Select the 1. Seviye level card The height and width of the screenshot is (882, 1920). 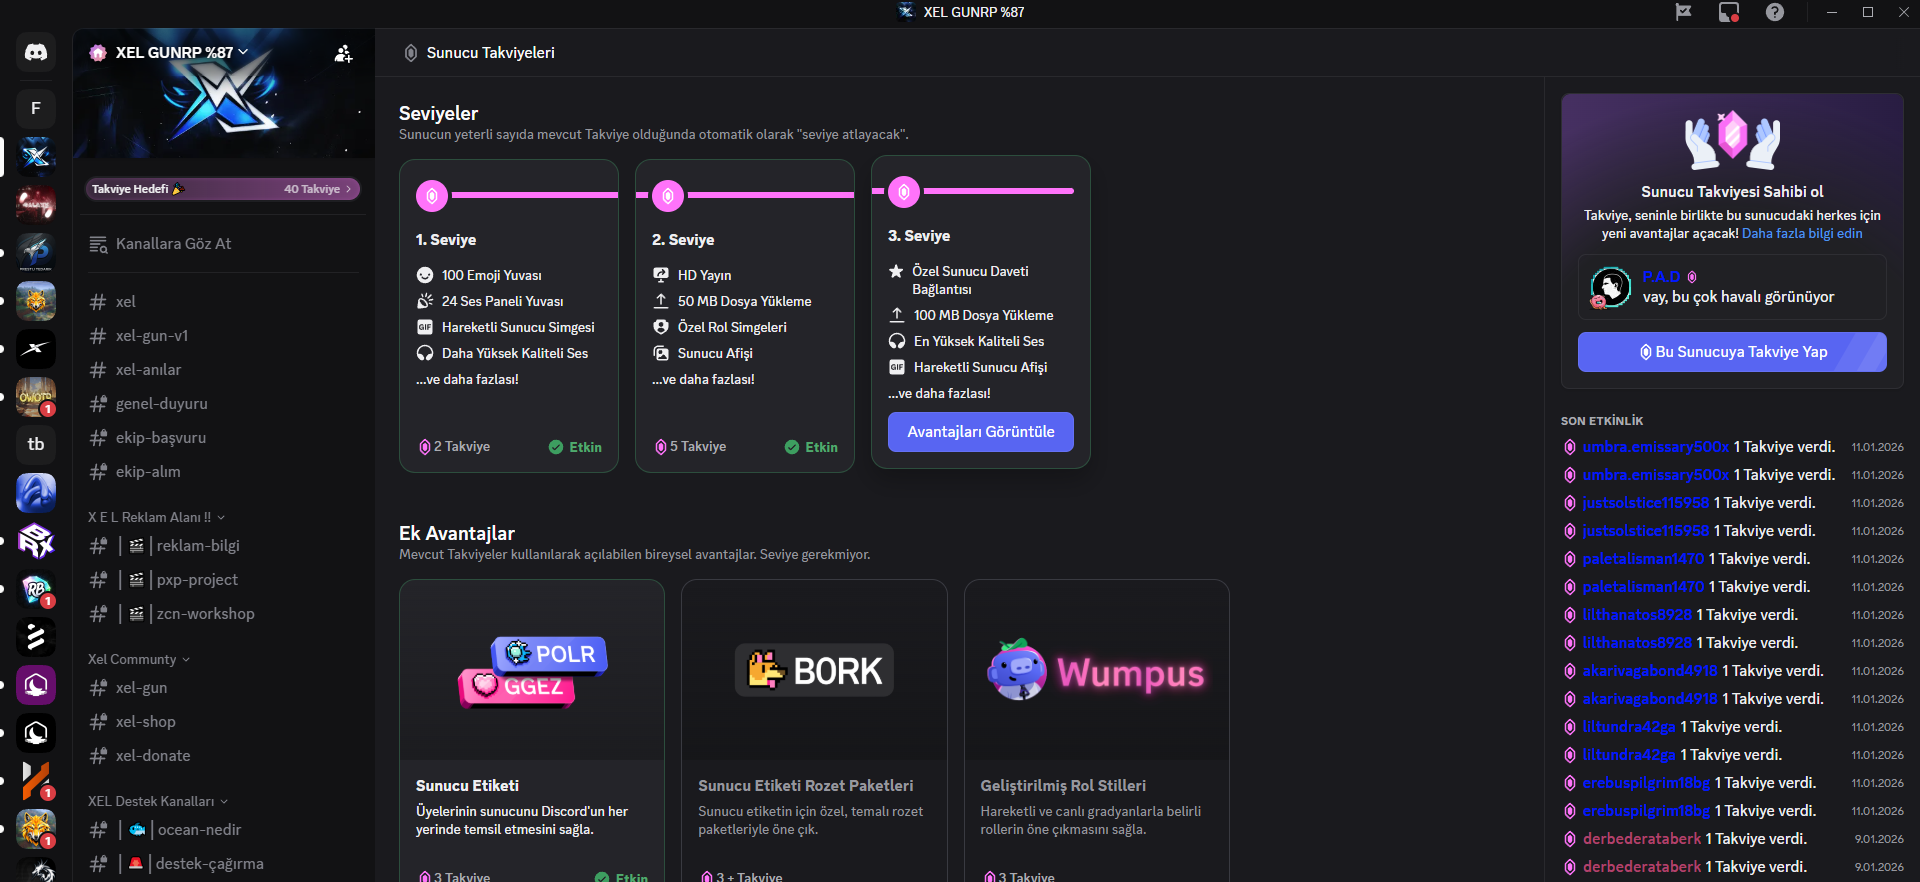click(x=509, y=316)
